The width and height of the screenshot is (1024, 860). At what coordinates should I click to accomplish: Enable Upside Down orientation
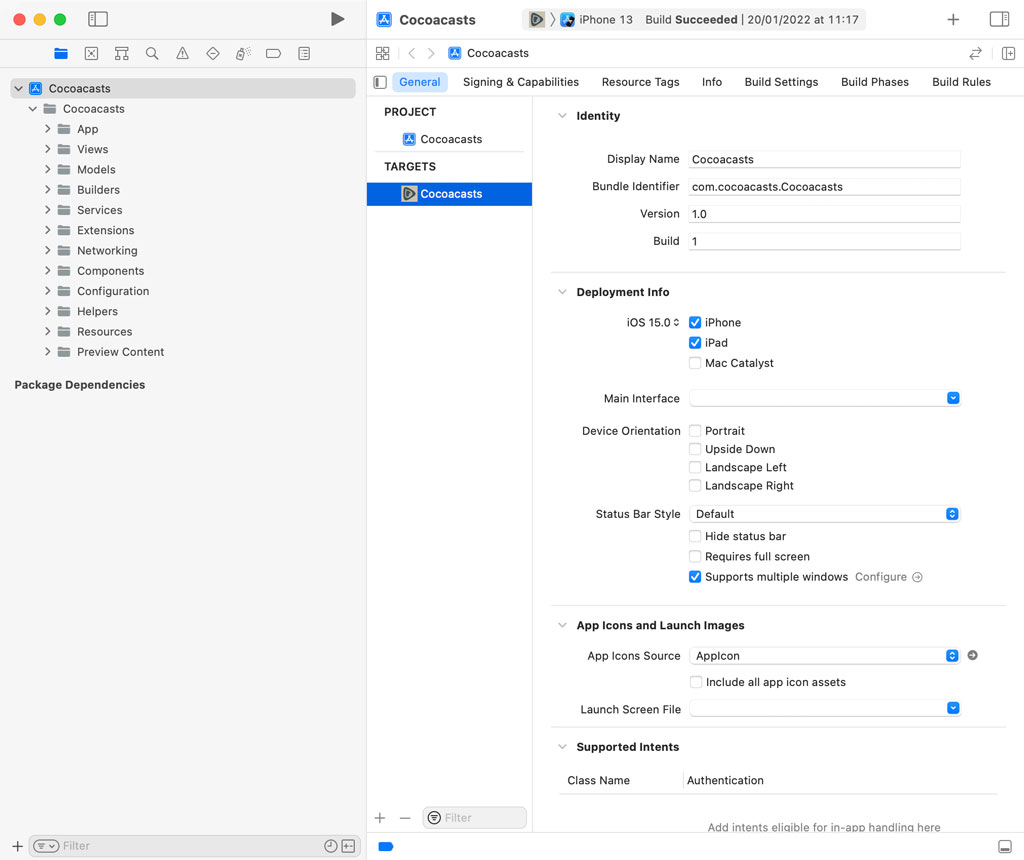pos(695,449)
